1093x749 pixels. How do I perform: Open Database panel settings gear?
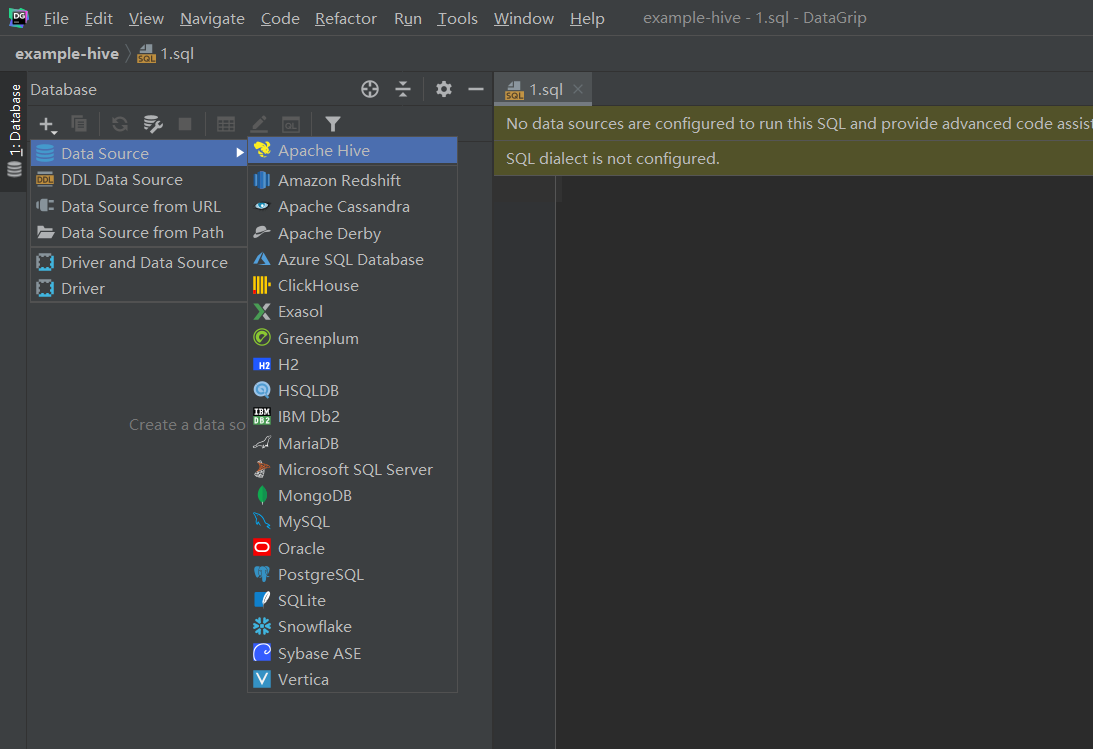444,89
